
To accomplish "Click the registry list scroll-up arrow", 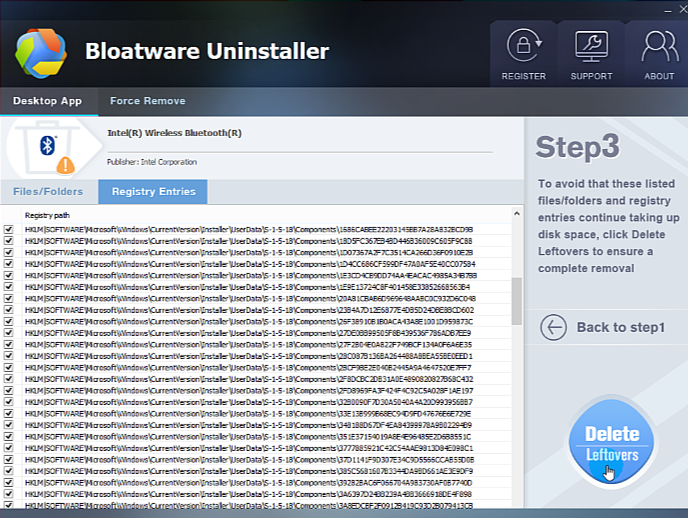I will point(517,214).
